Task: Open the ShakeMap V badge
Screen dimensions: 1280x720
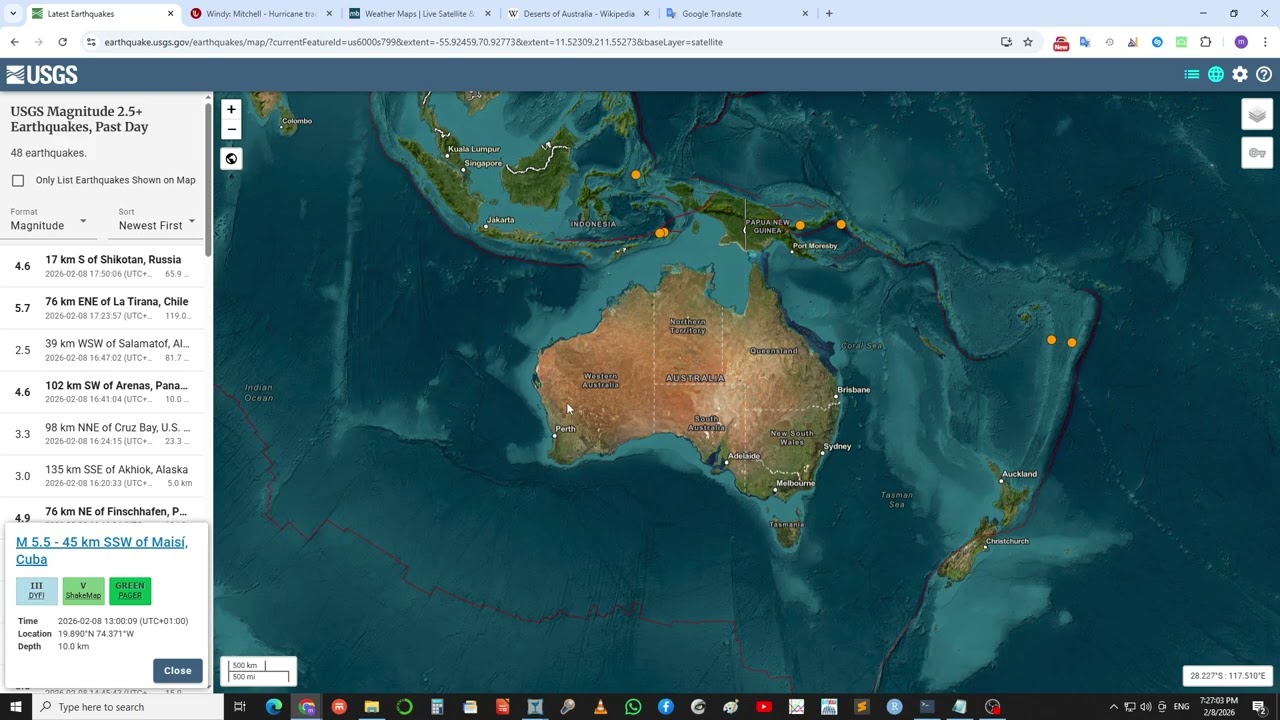Action: [x=83, y=591]
